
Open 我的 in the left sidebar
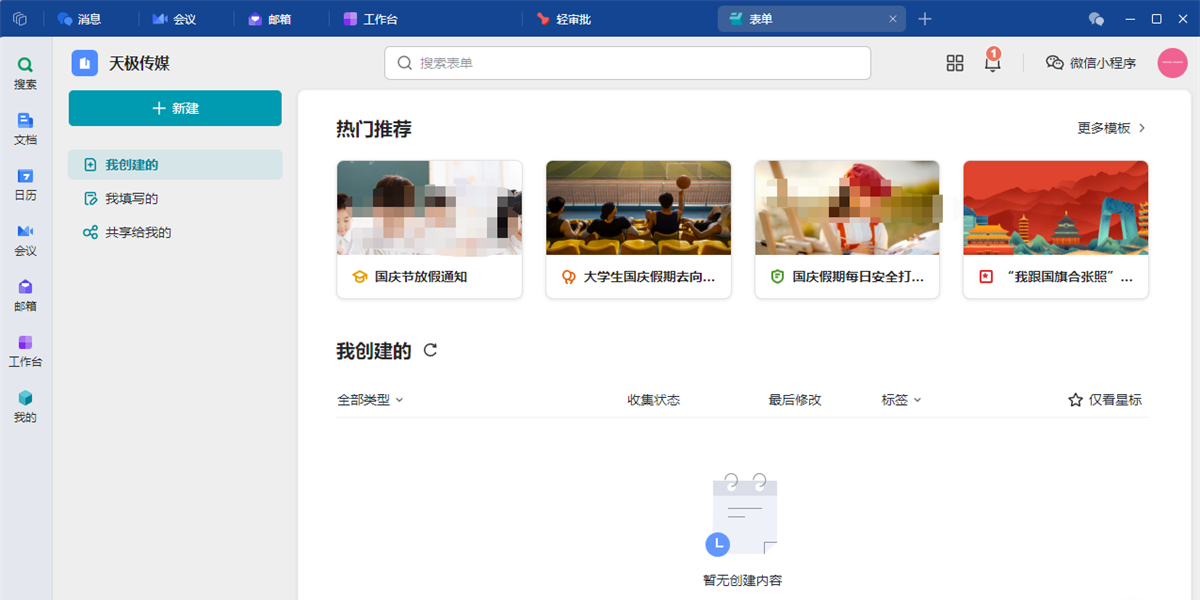(x=25, y=405)
